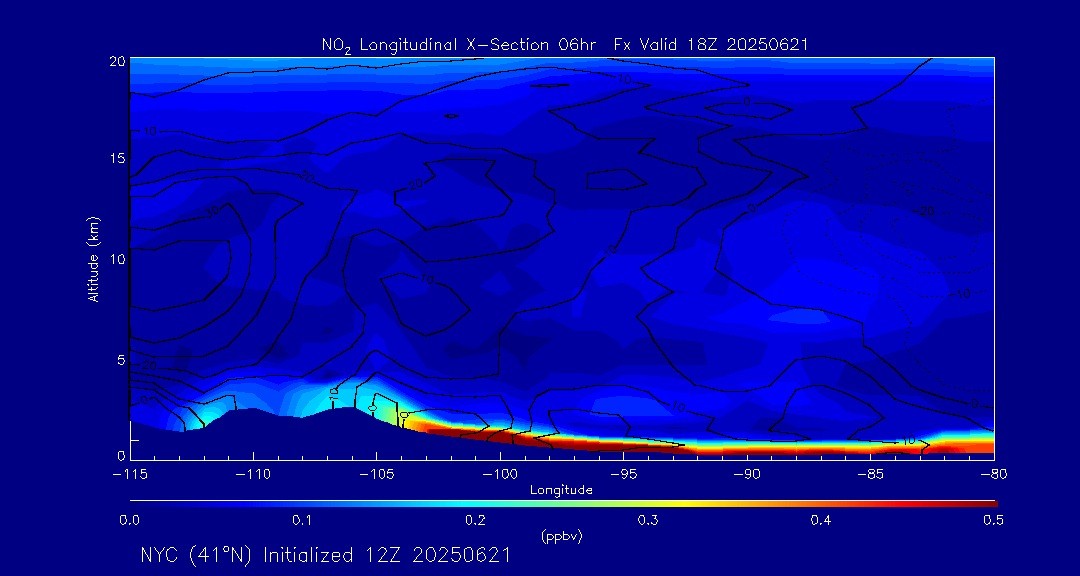
Task: Click the -105 longitude tick label
Action: pos(377,475)
